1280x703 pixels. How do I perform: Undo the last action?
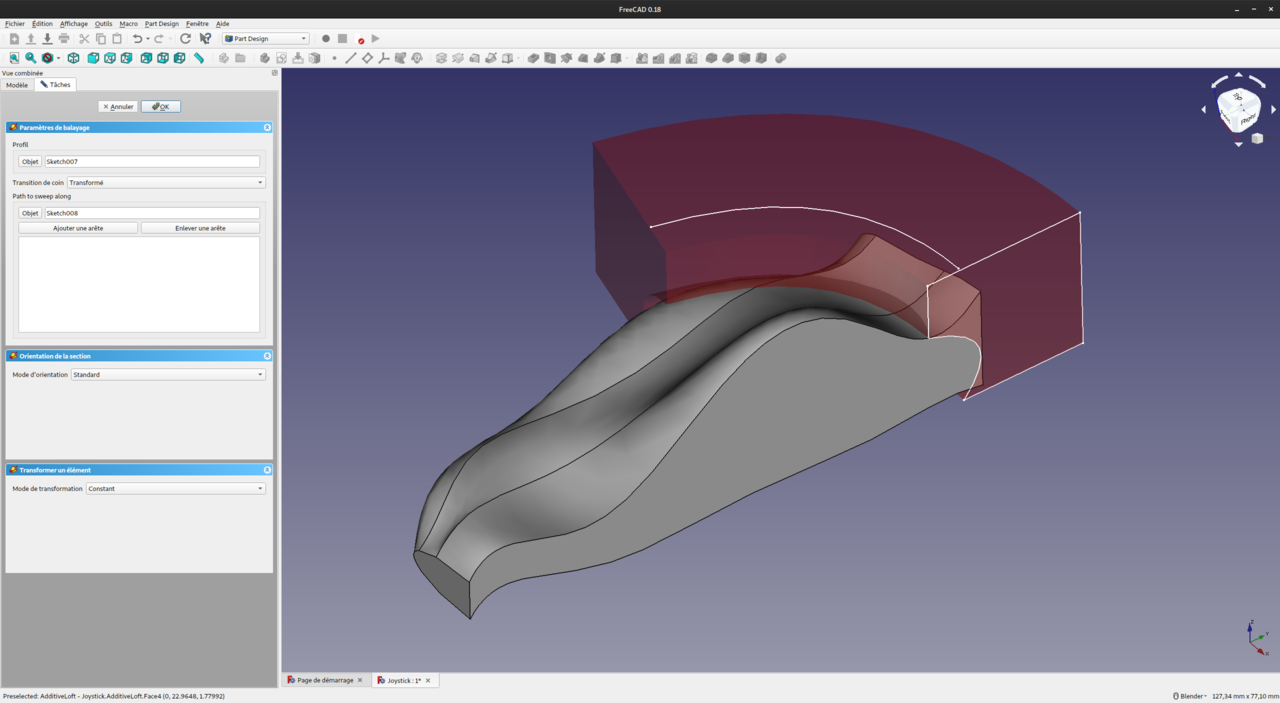pos(137,39)
